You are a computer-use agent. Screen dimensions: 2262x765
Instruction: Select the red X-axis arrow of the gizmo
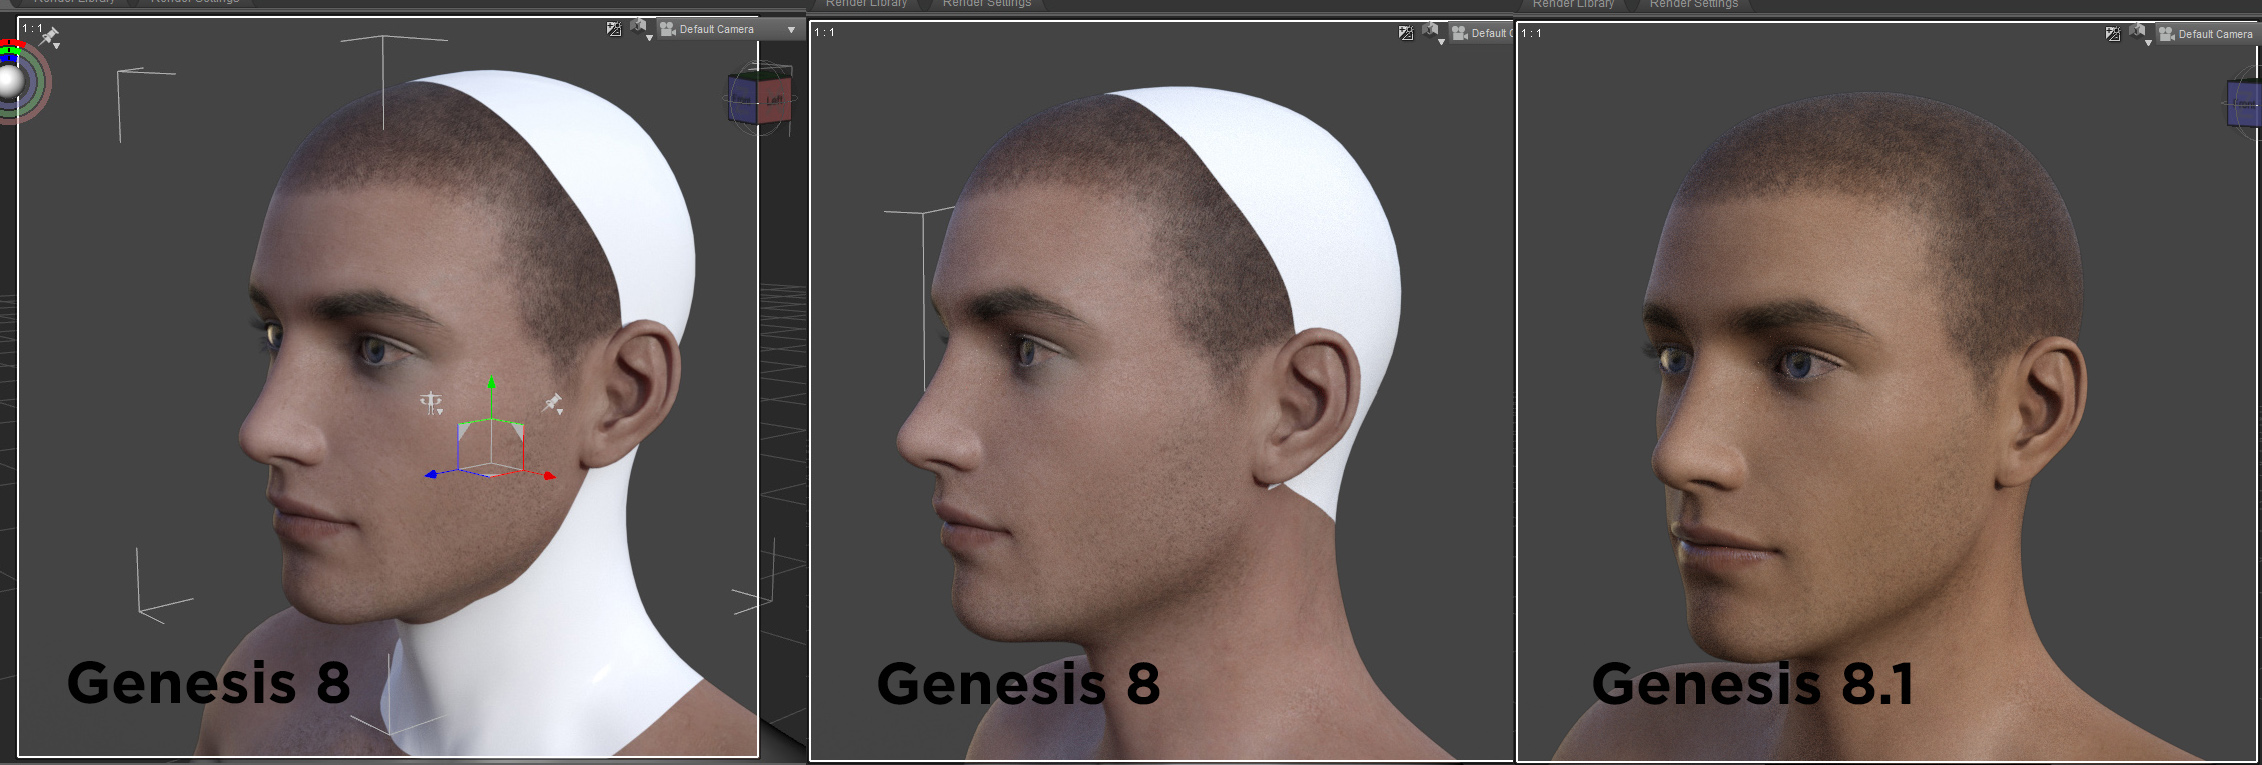(549, 476)
